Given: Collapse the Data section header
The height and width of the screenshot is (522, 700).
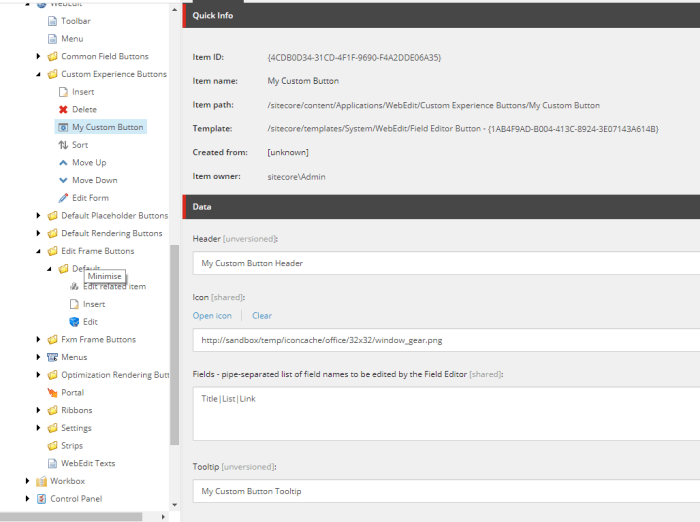Looking at the screenshot, I should (x=441, y=207).
